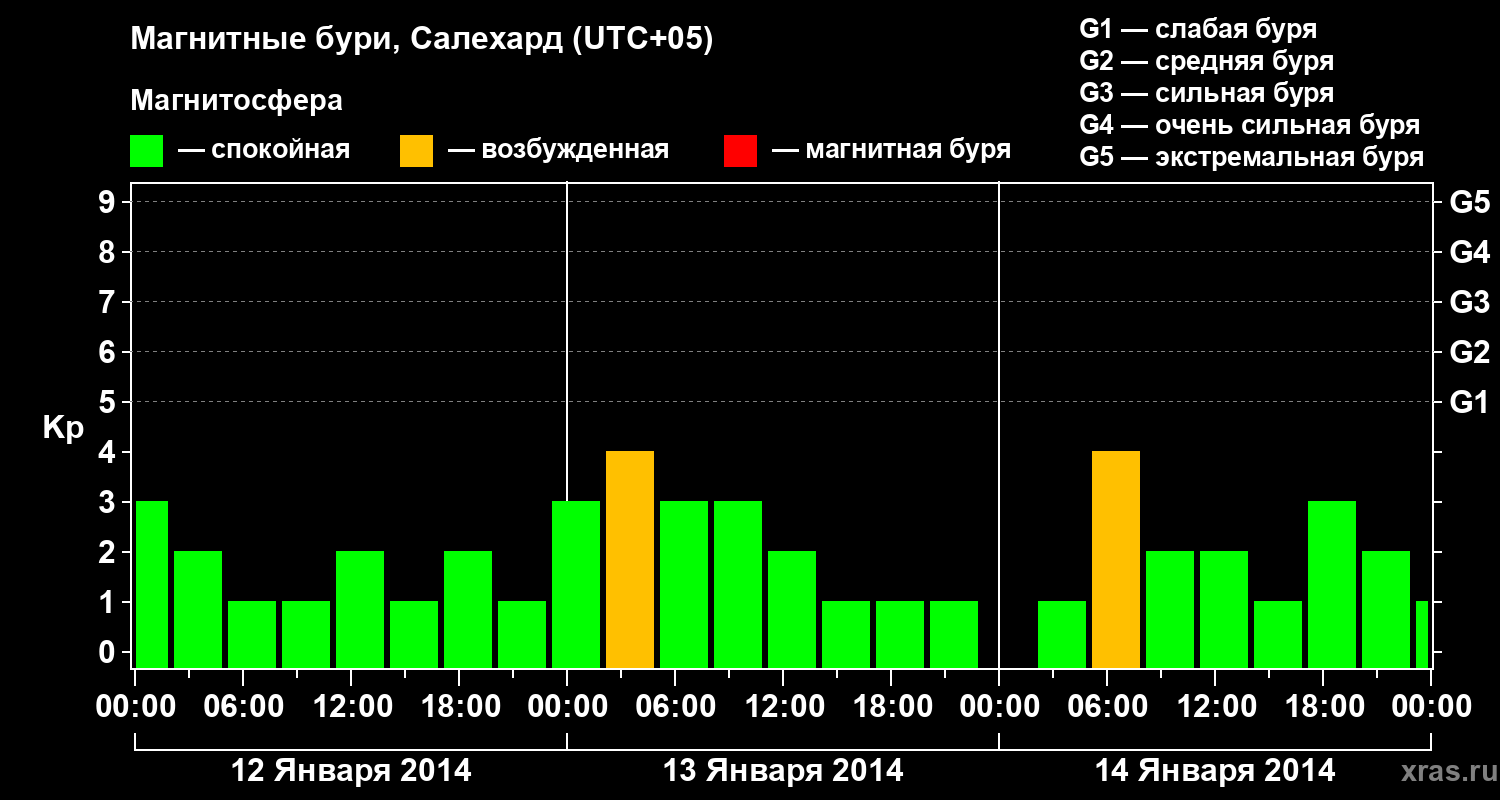1500x800 pixels.
Task: Click '06:00' time label under 14 January
Action: 1107,707
